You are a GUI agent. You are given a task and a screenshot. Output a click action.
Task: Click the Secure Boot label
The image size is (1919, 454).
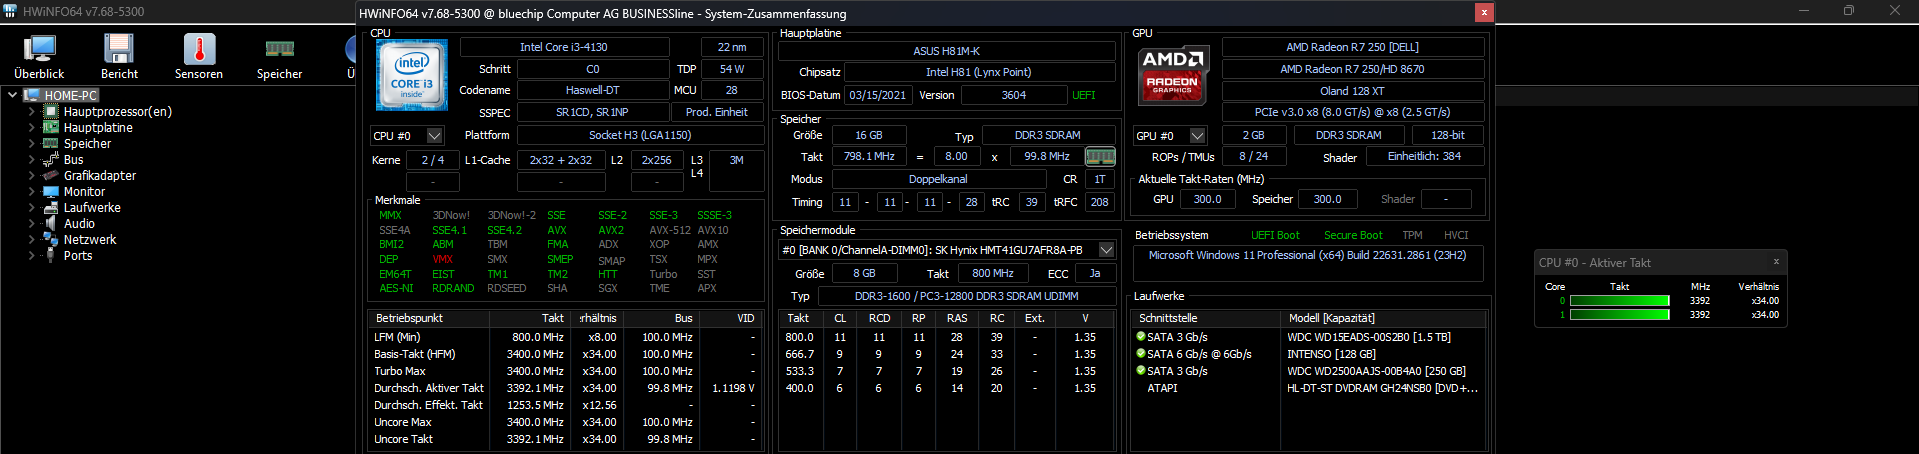point(1353,235)
